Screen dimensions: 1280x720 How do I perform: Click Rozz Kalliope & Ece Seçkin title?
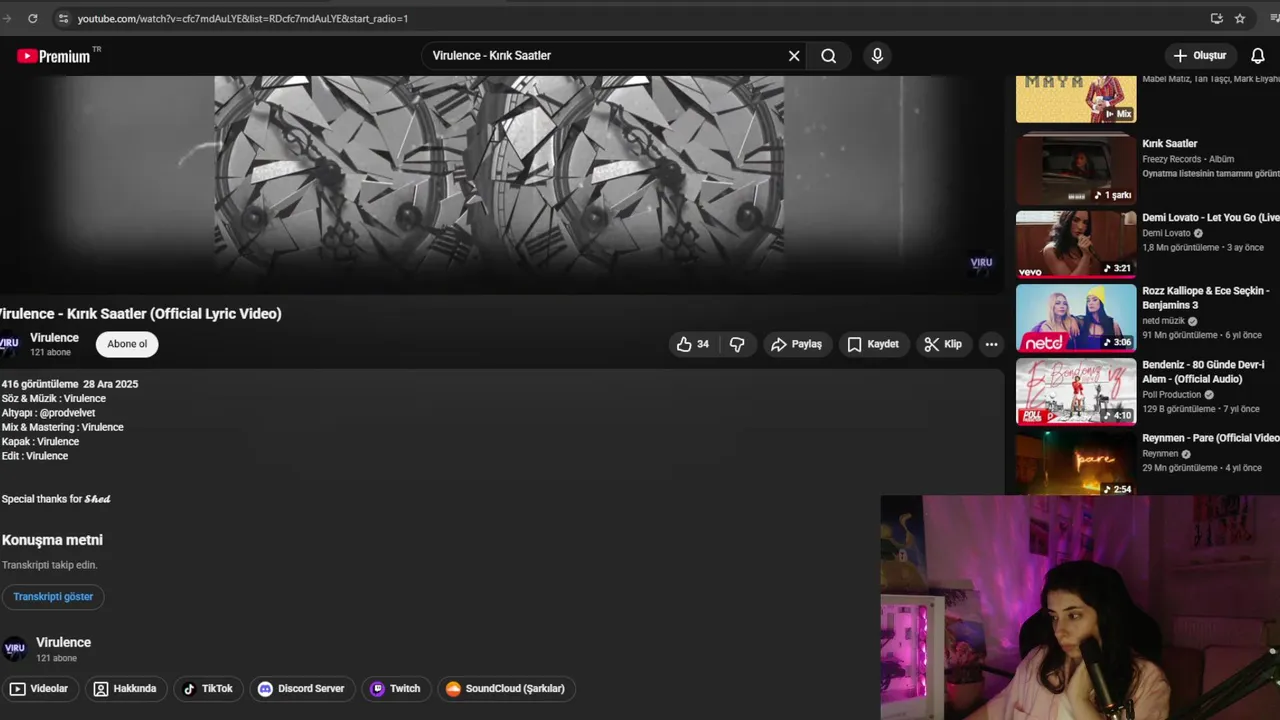tap(1206, 298)
